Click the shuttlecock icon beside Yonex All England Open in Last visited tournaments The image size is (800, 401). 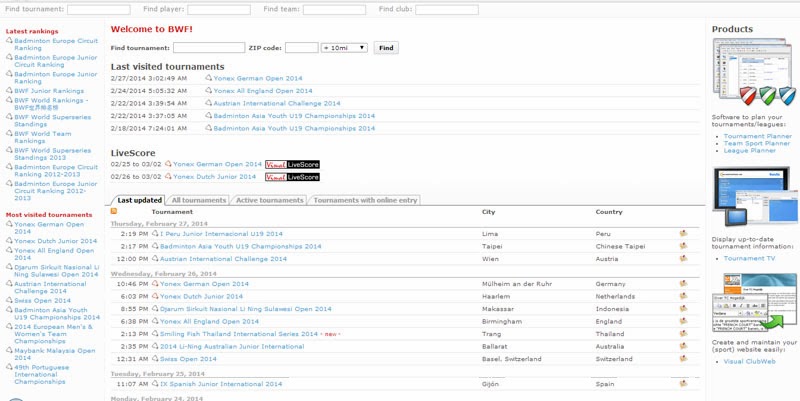(208, 90)
